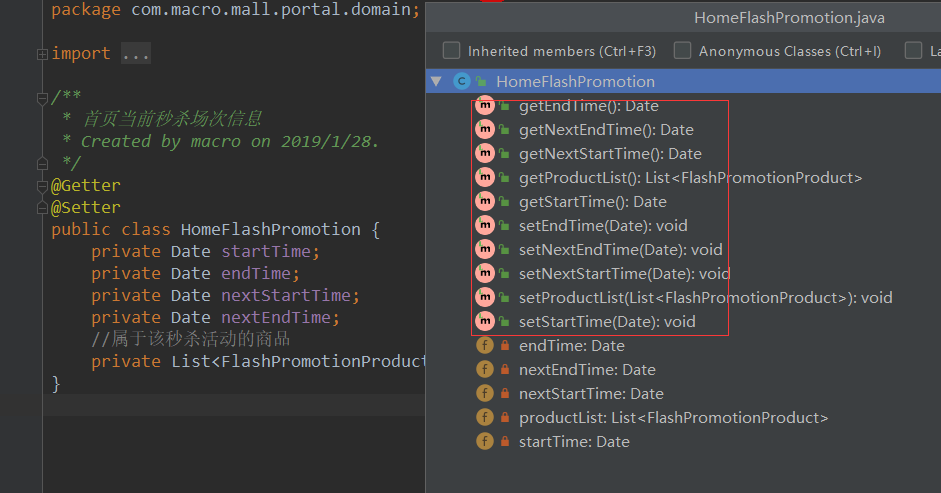Click method icon beside setStartTime(Date): void
The image size is (941, 493).
coord(485,322)
